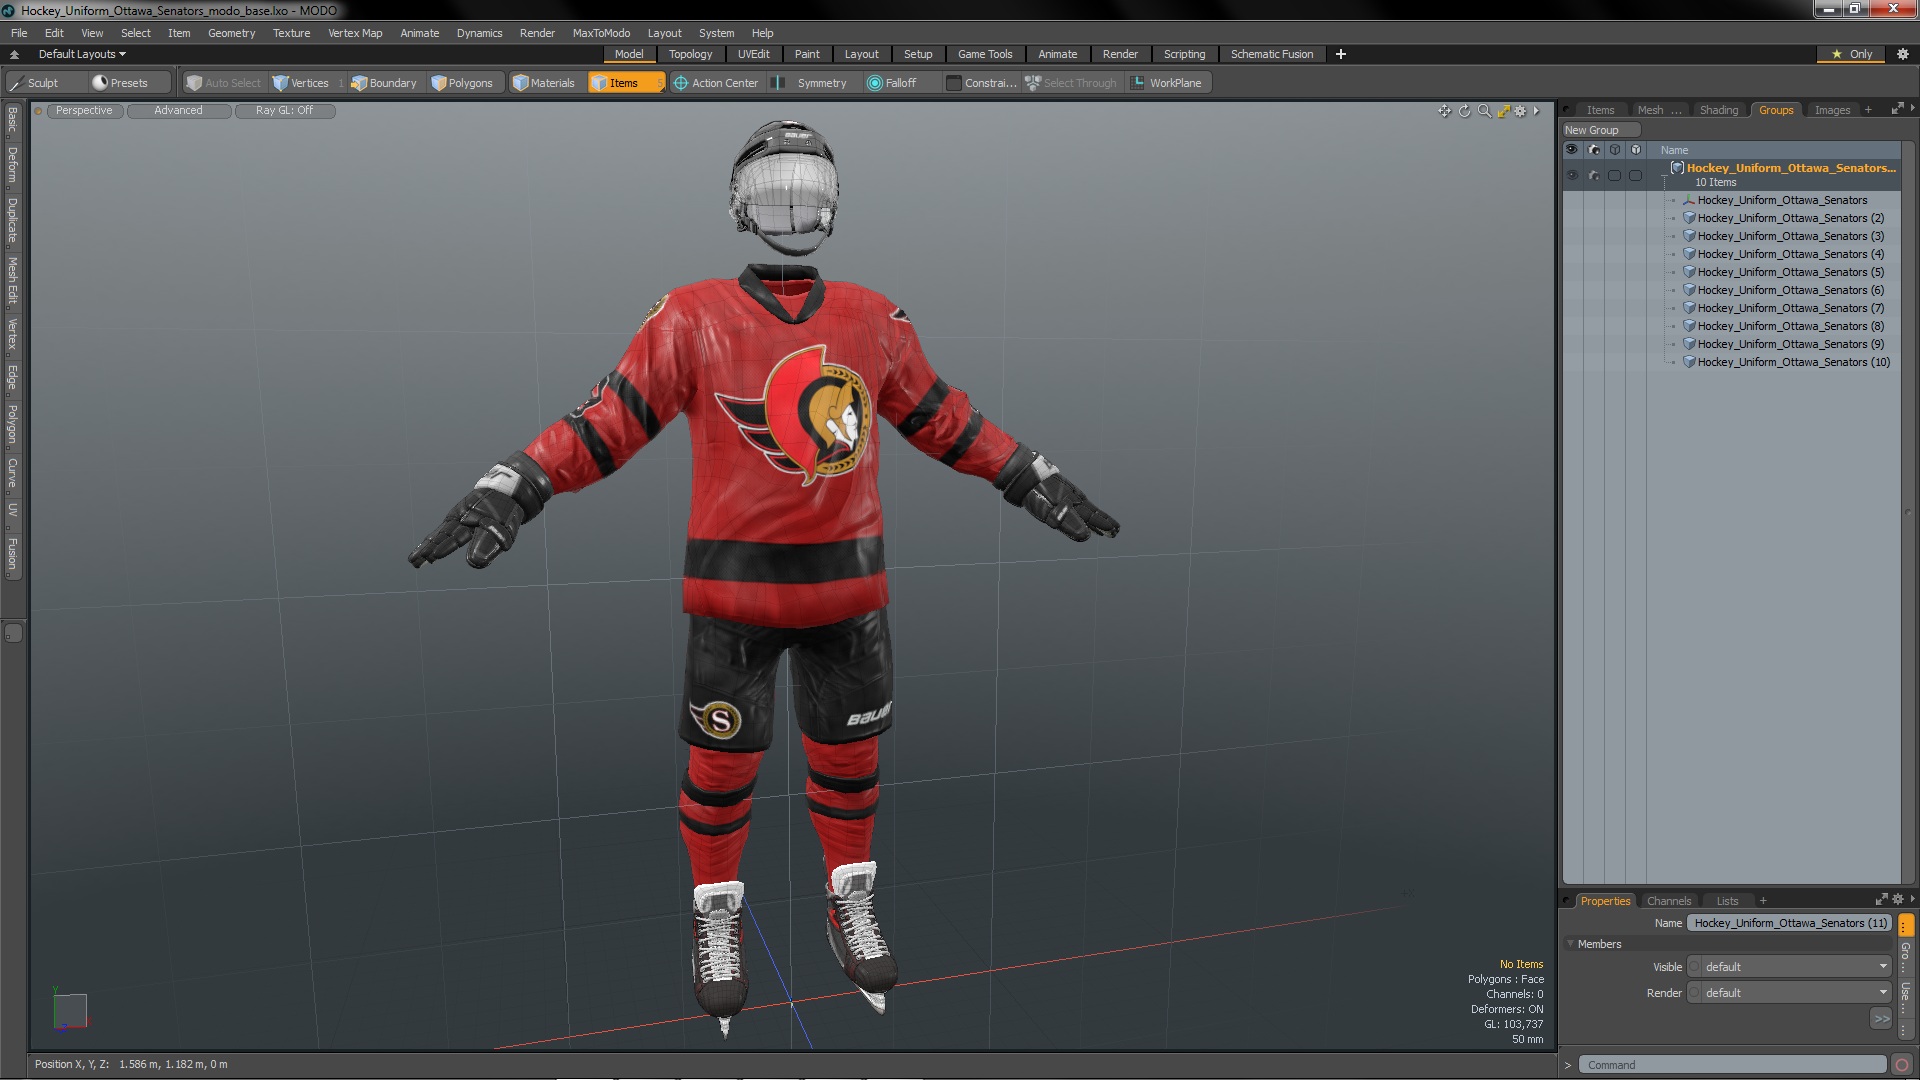
Task: Click the record button beside Command field
Action: 1902,1065
